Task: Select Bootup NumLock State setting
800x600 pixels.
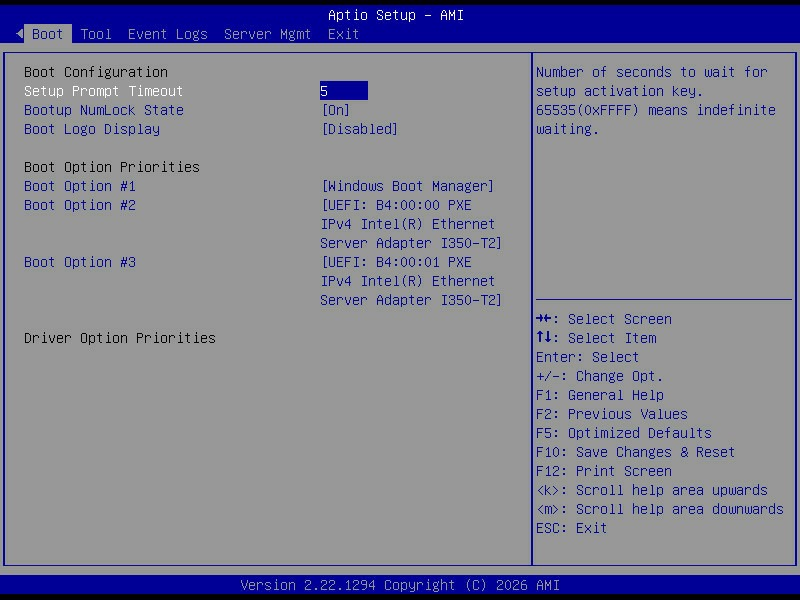Action: 104,110
